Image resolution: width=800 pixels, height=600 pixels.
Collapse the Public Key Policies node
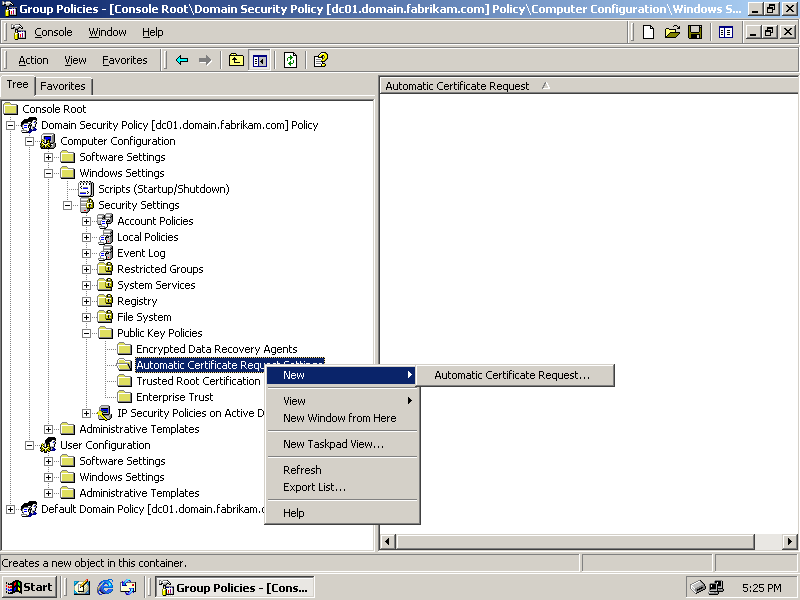(x=87, y=333)
